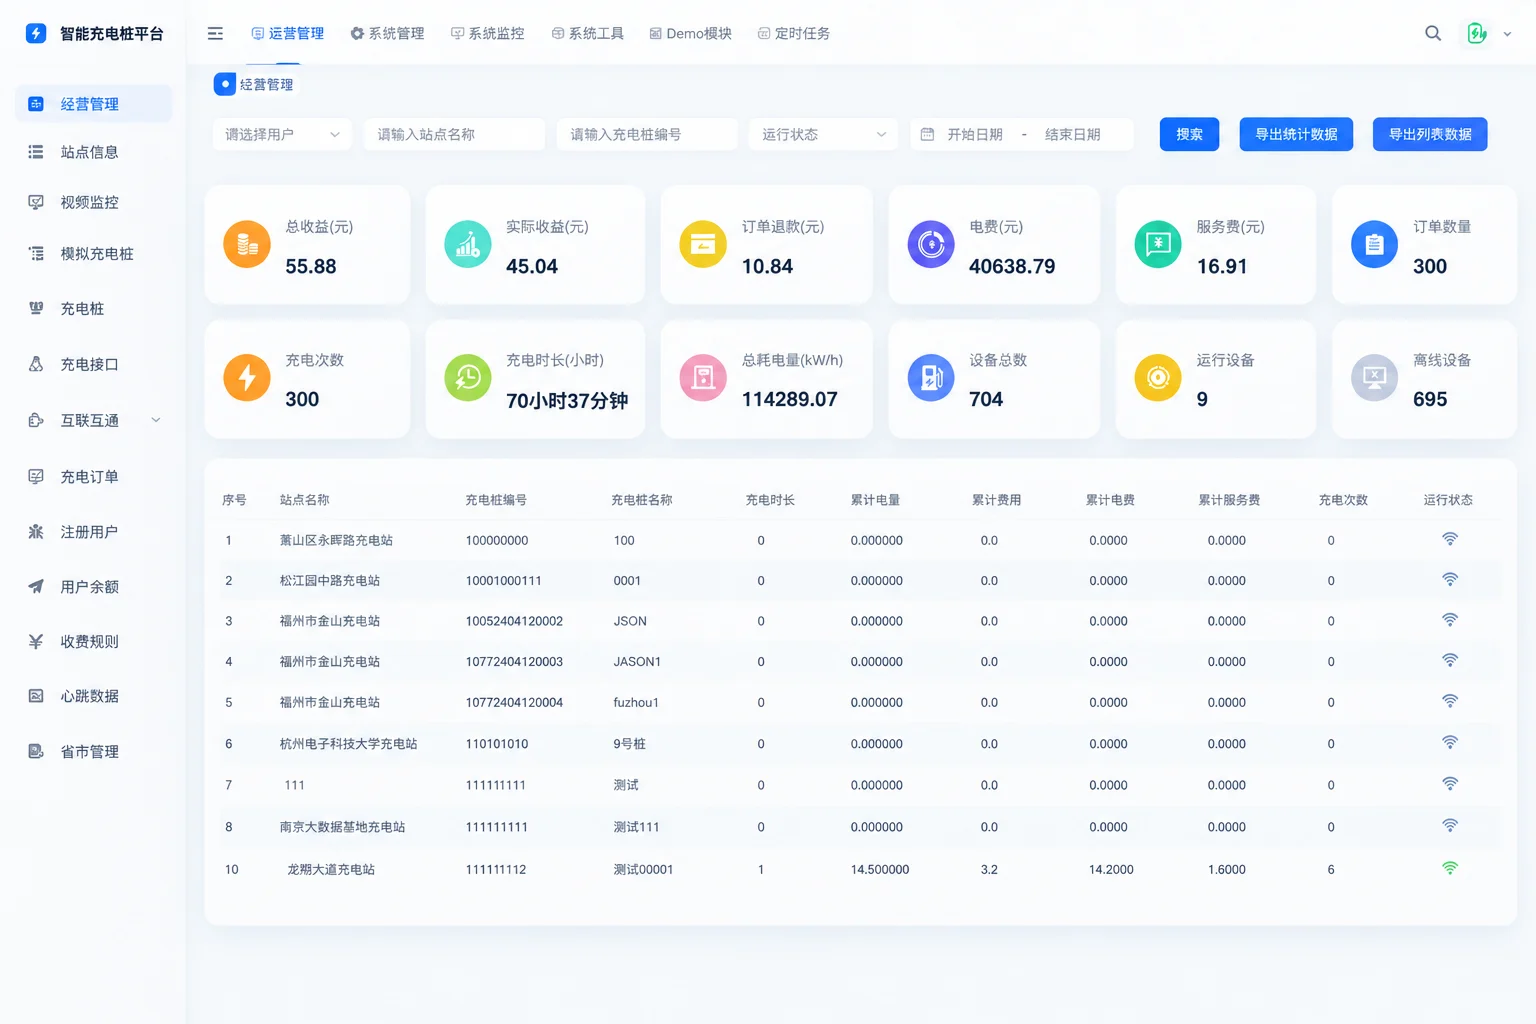This screenshot has width=1536, height=1024.
Task: Click the green 服务费 icon
Action: click(1158, 244)
